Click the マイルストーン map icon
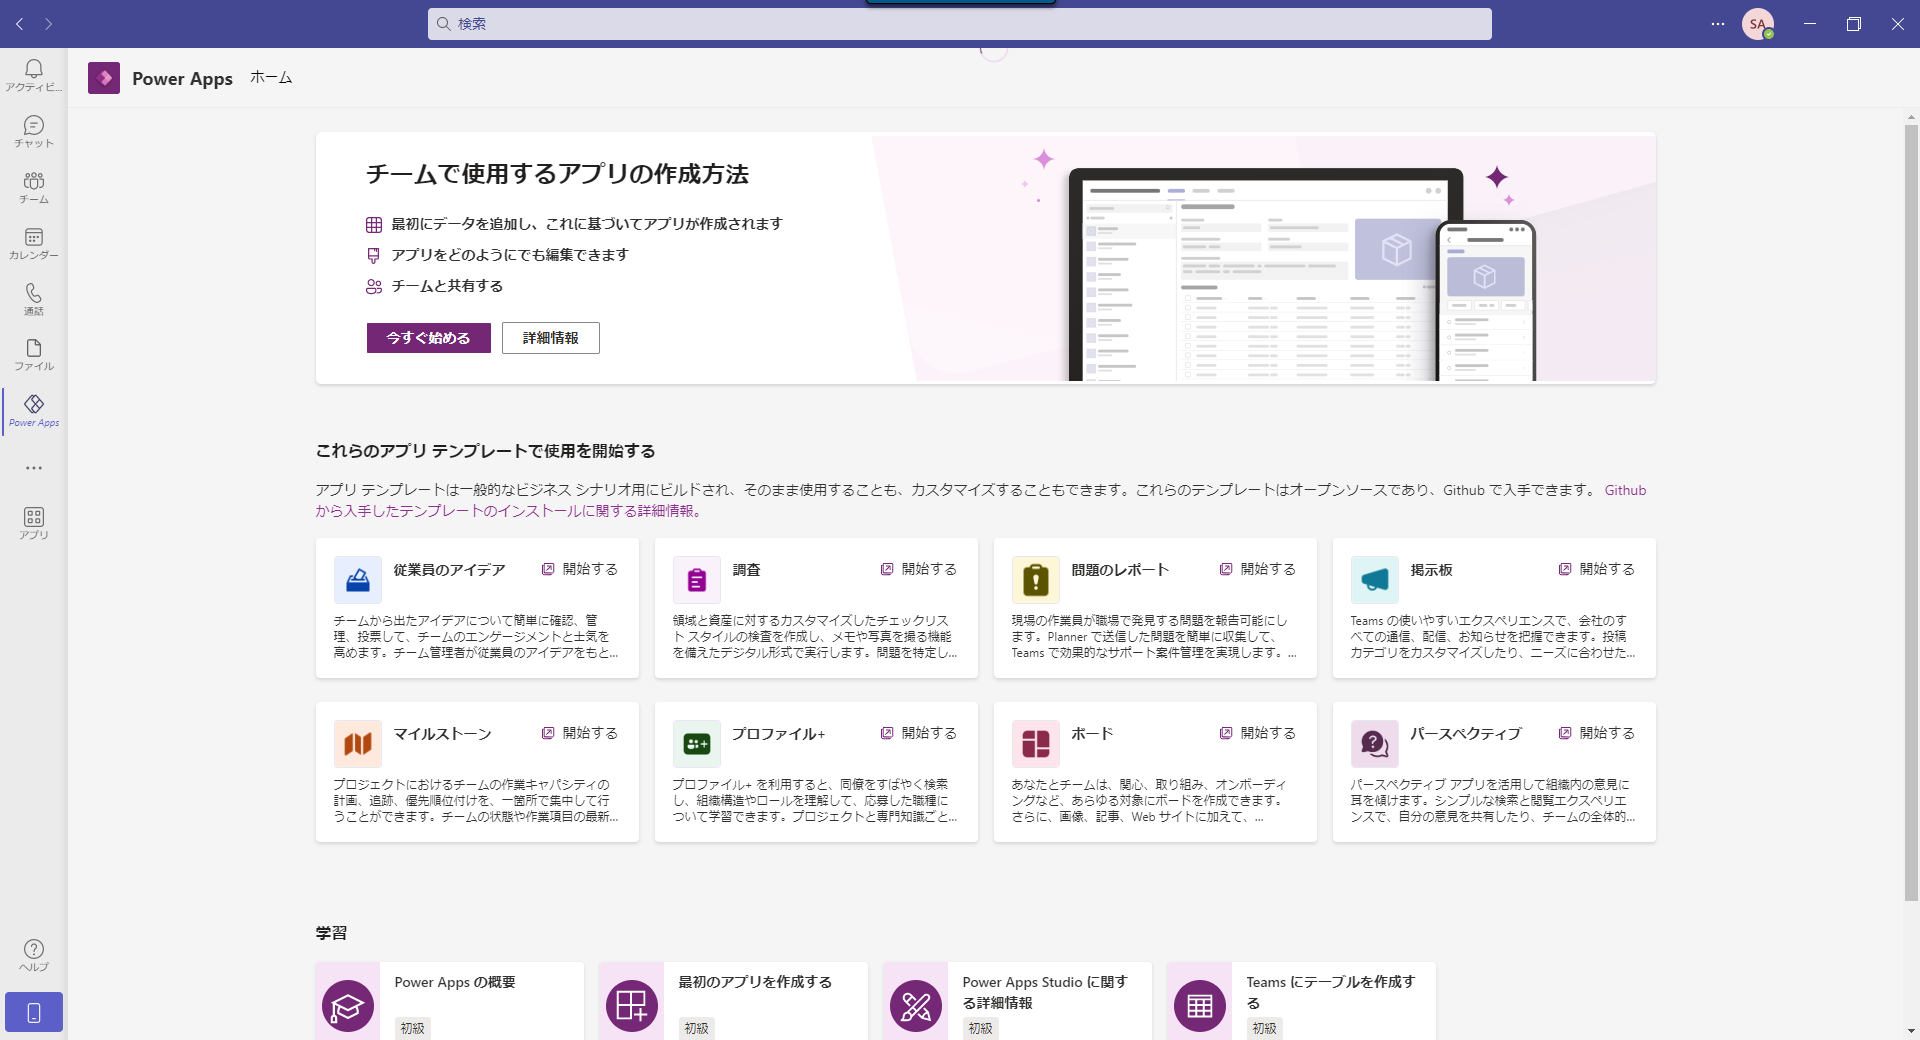1920x1040 pixels. point(358,744)
